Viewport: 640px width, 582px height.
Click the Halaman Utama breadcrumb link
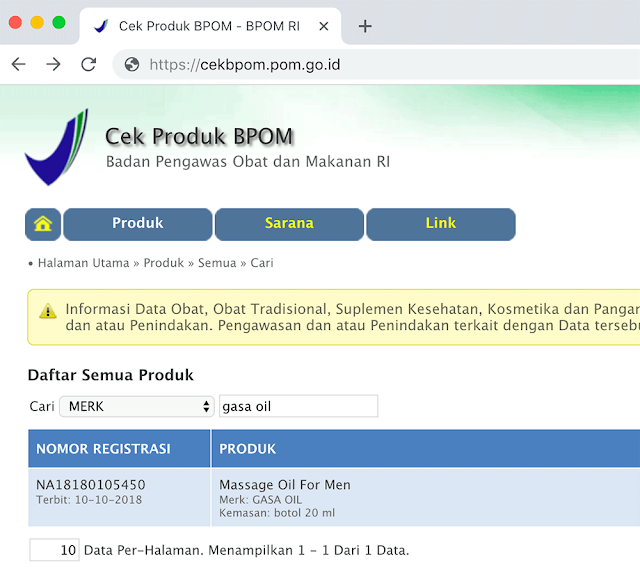pos(83,263)
